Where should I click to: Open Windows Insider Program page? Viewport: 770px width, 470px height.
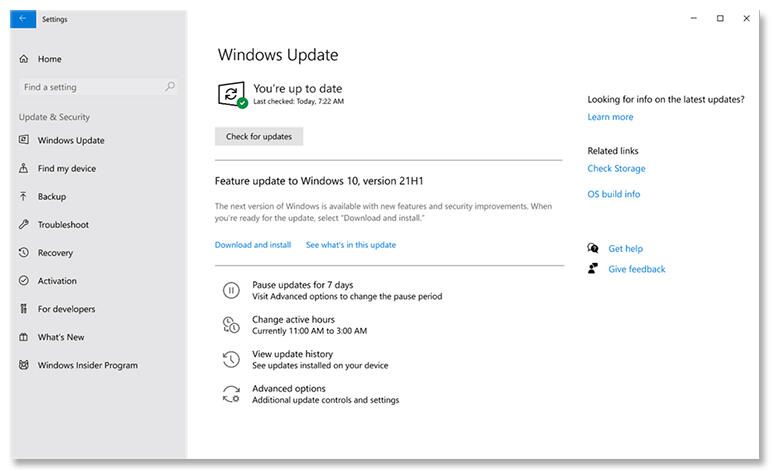click(87, 365)
